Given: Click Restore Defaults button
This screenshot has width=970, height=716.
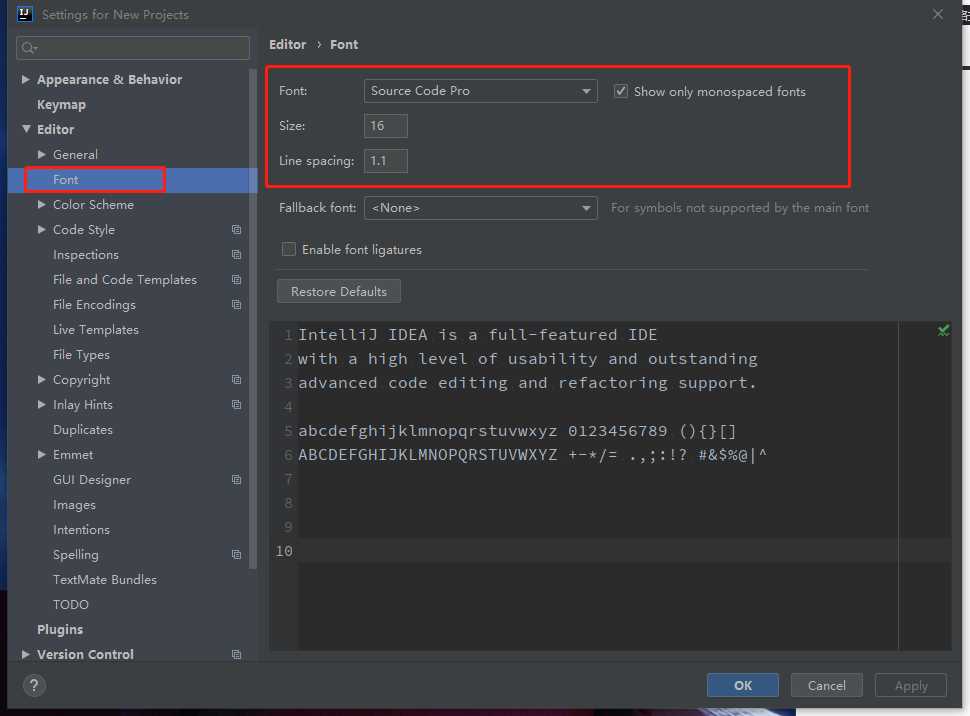Looking at the screenshot, I should (x=338, y=291).
